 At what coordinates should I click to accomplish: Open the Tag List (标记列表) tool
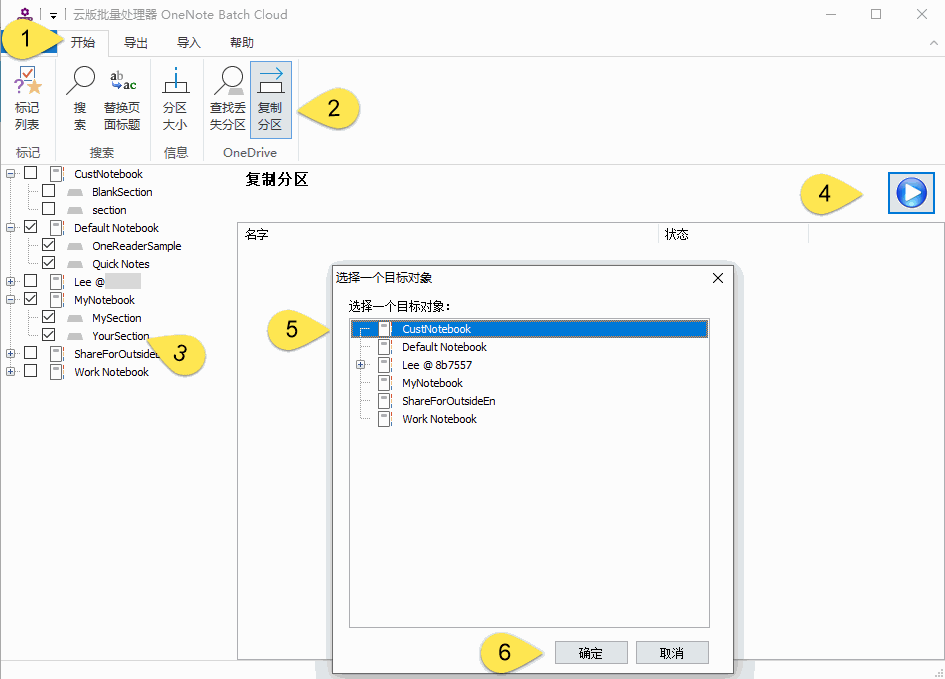click(27, 100)
